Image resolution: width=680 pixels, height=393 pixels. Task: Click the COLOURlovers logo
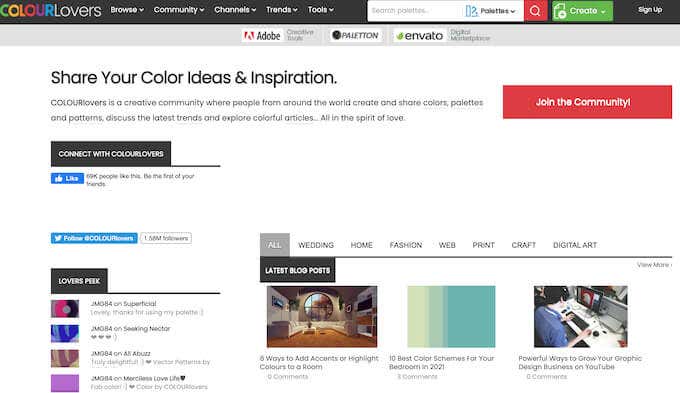click(50, 10)
